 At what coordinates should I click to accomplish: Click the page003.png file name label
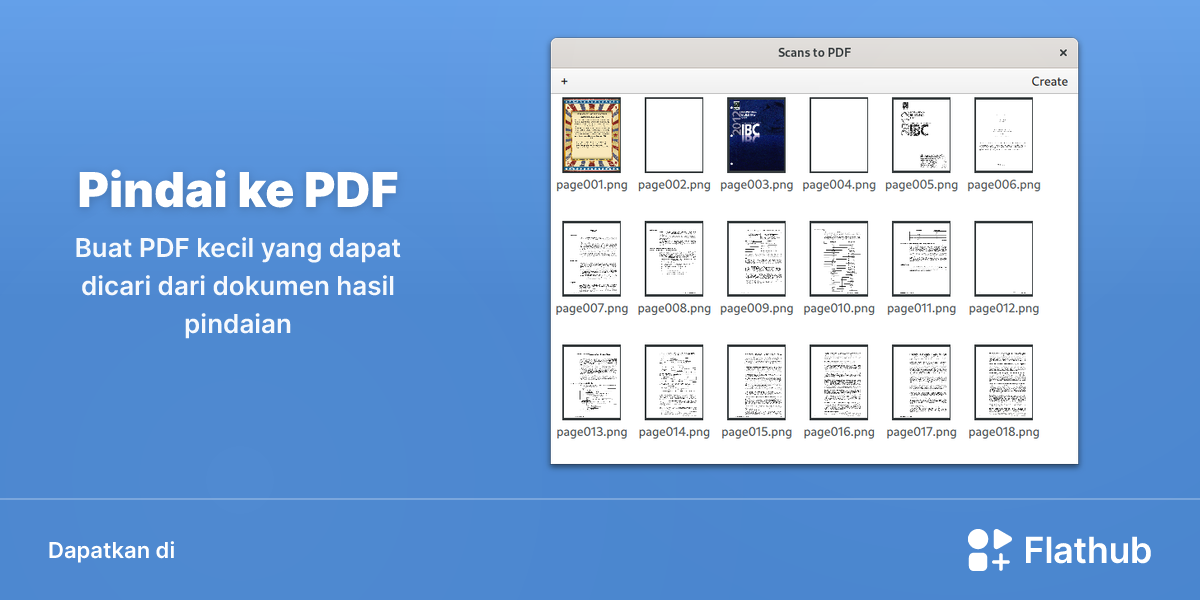tap(756, 185)
